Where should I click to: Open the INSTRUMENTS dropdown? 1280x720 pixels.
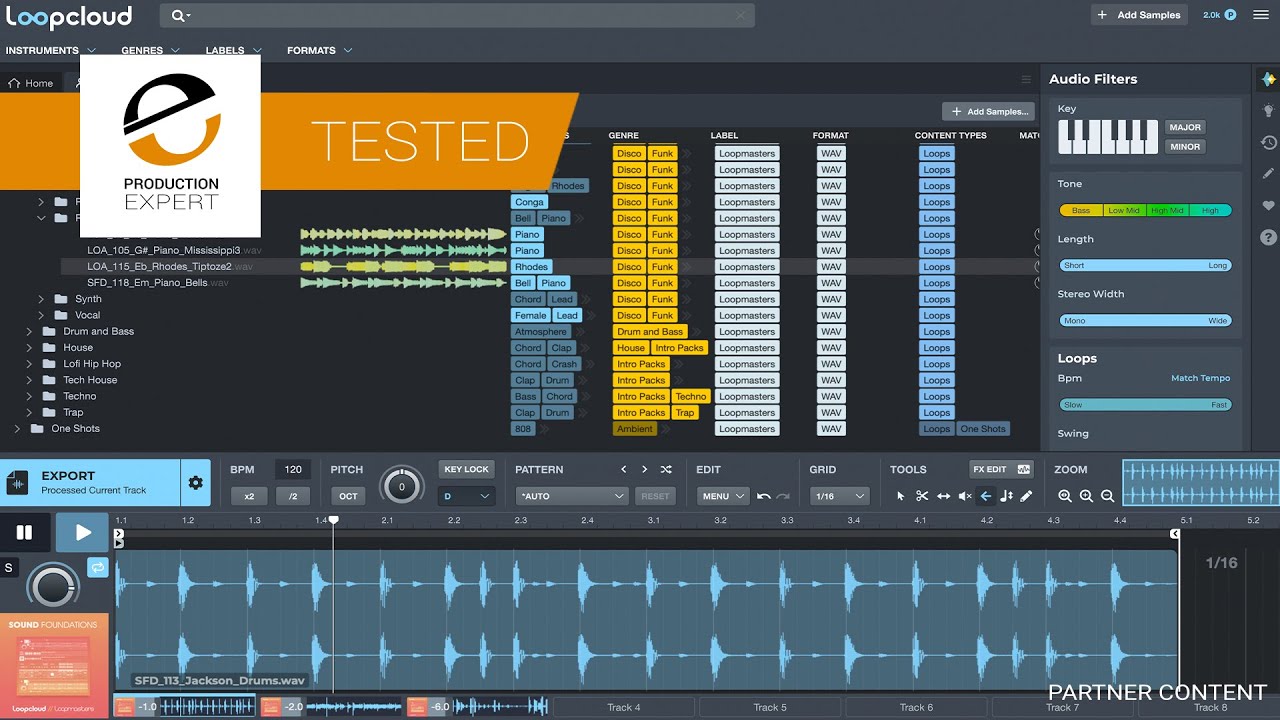tap(50, 50)
